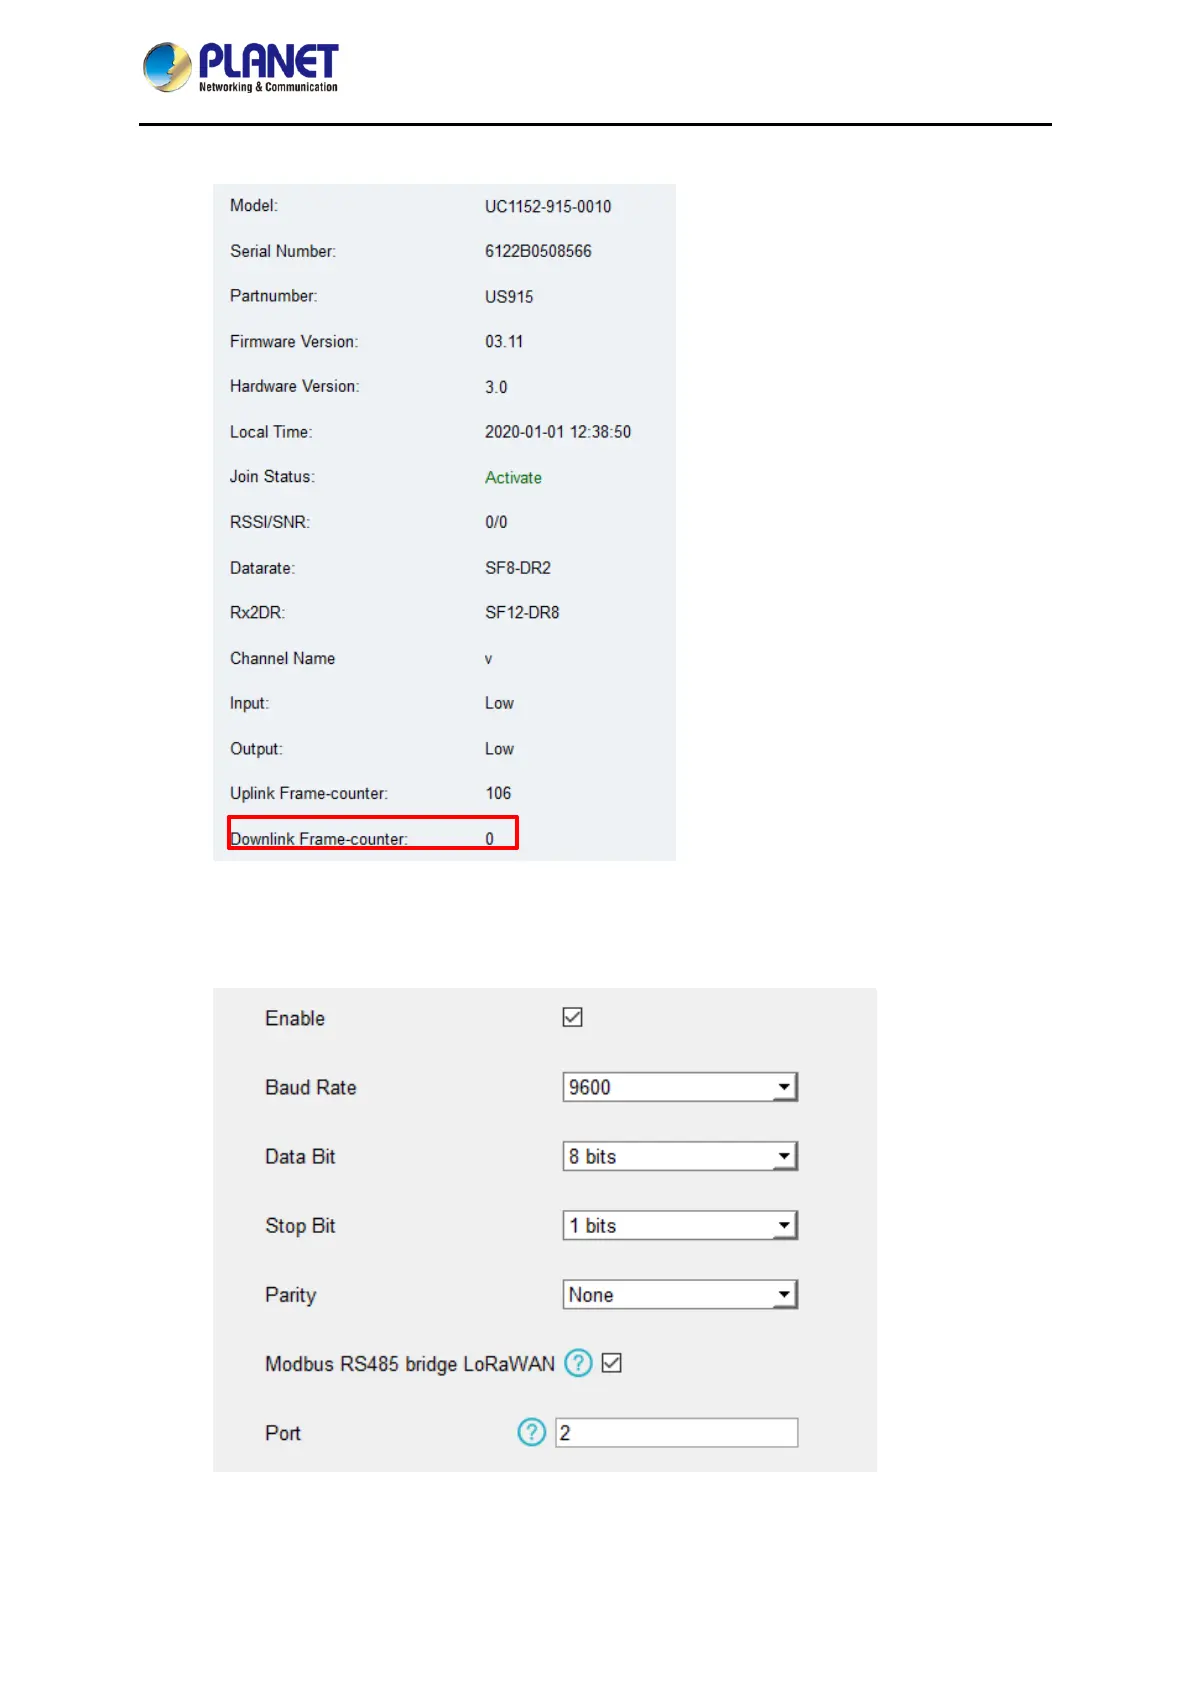Screen dimensions: 1191x1684
Task: Click the Firmware Version value 03.11
Action: pyautogui.click(x=504, y=342)
